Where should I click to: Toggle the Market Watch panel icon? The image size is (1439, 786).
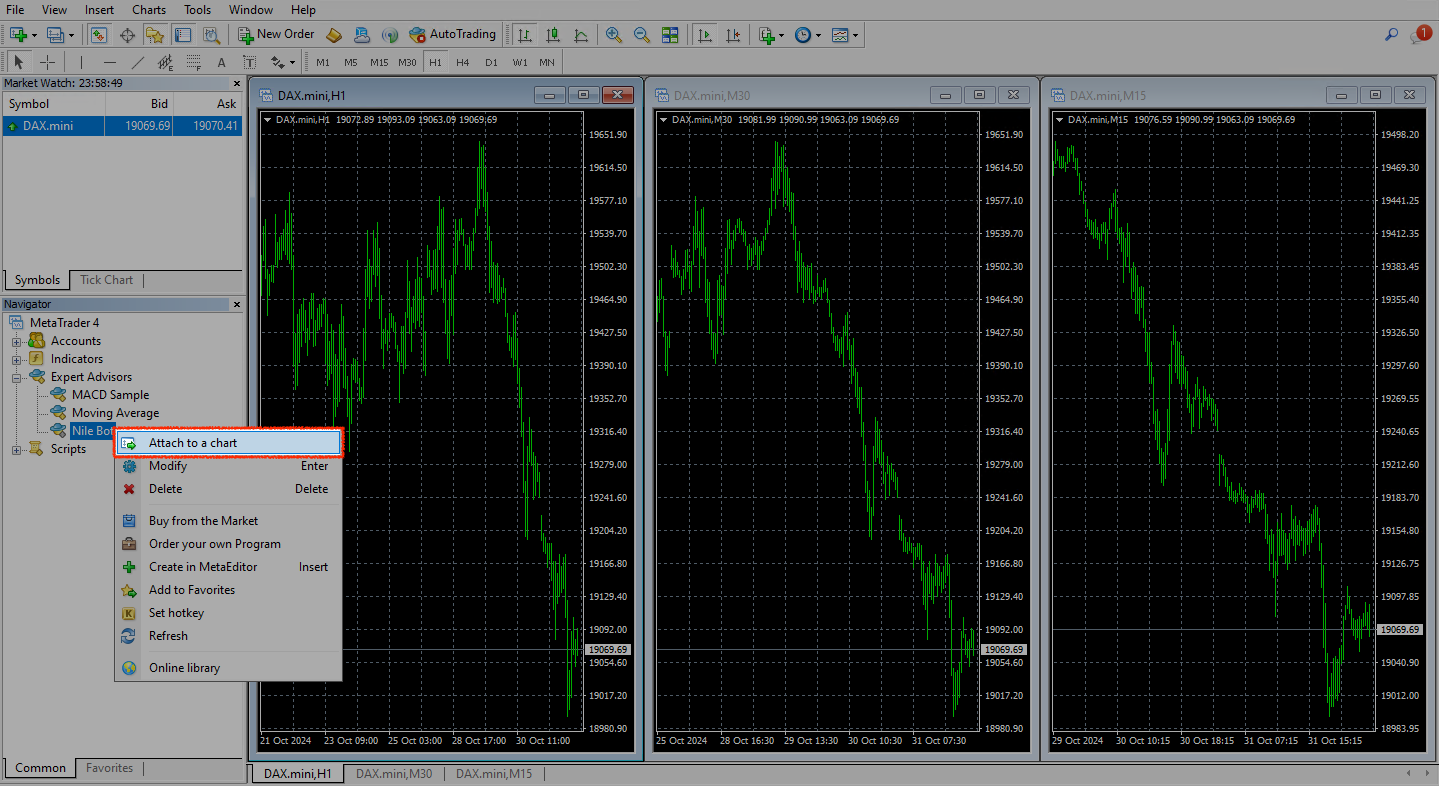pyautogui.click(x=99, y=35)
